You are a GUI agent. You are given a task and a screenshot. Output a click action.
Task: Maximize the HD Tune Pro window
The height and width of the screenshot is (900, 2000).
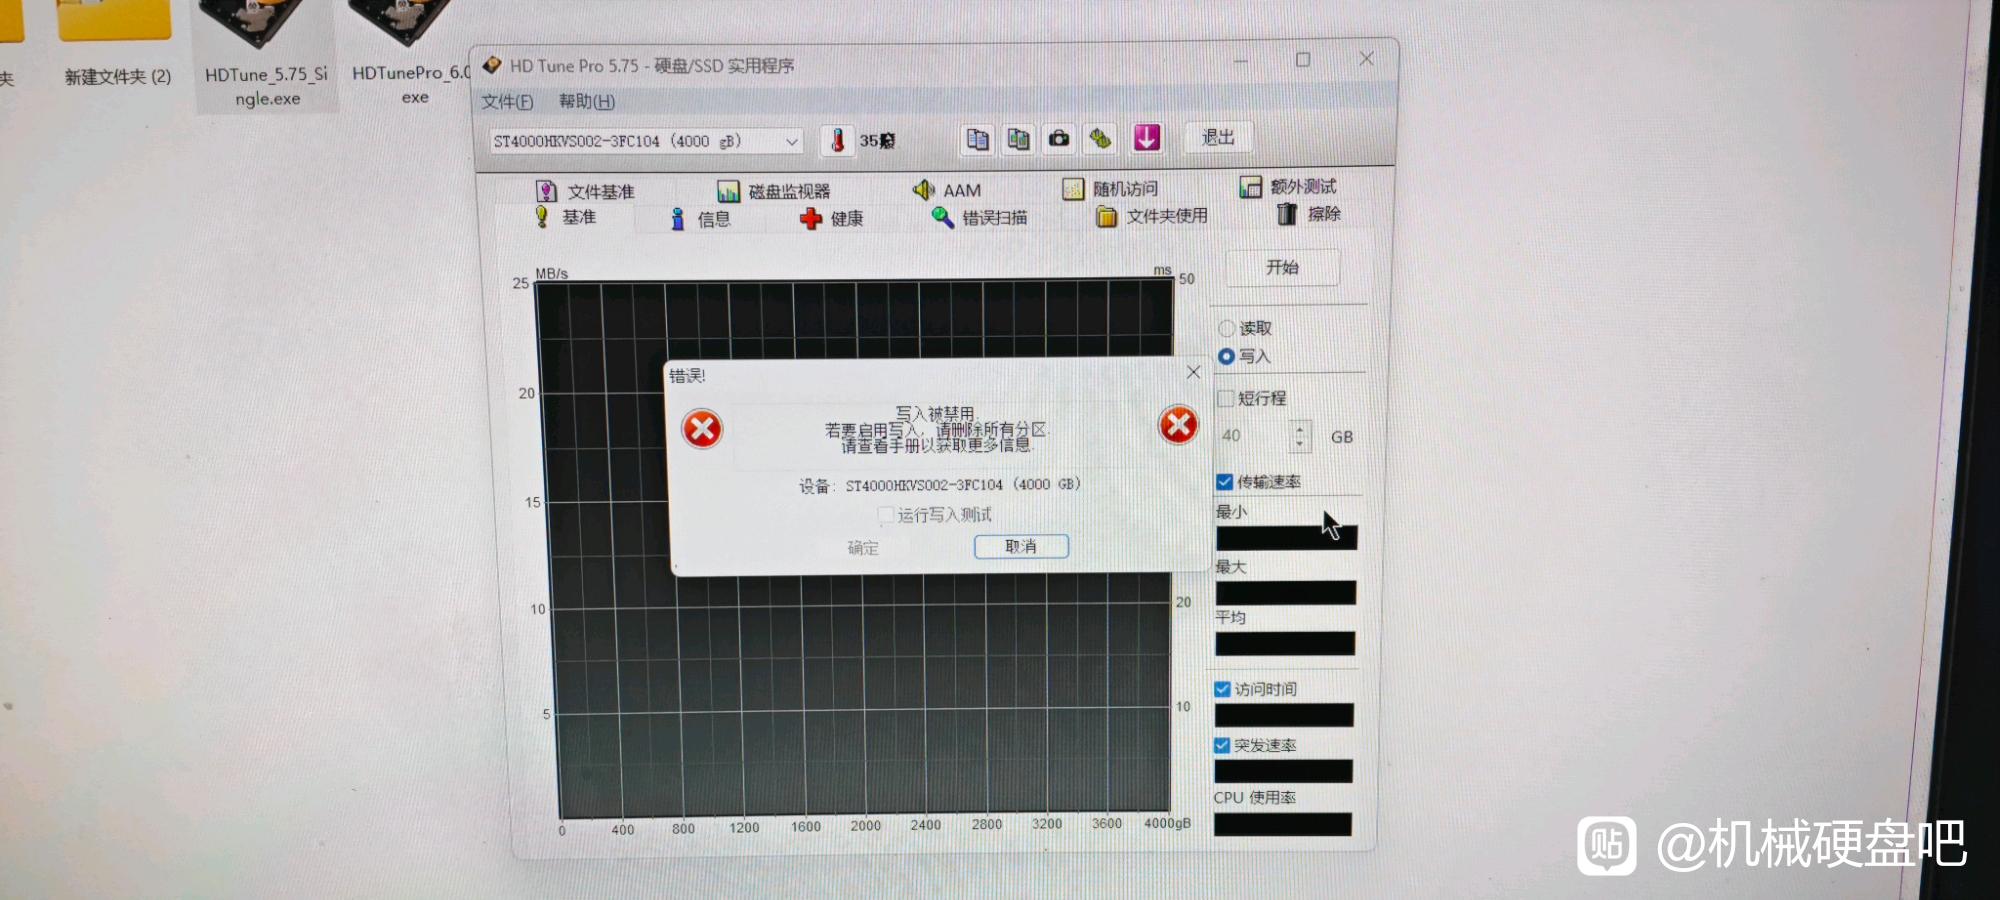coord(1303,60)
